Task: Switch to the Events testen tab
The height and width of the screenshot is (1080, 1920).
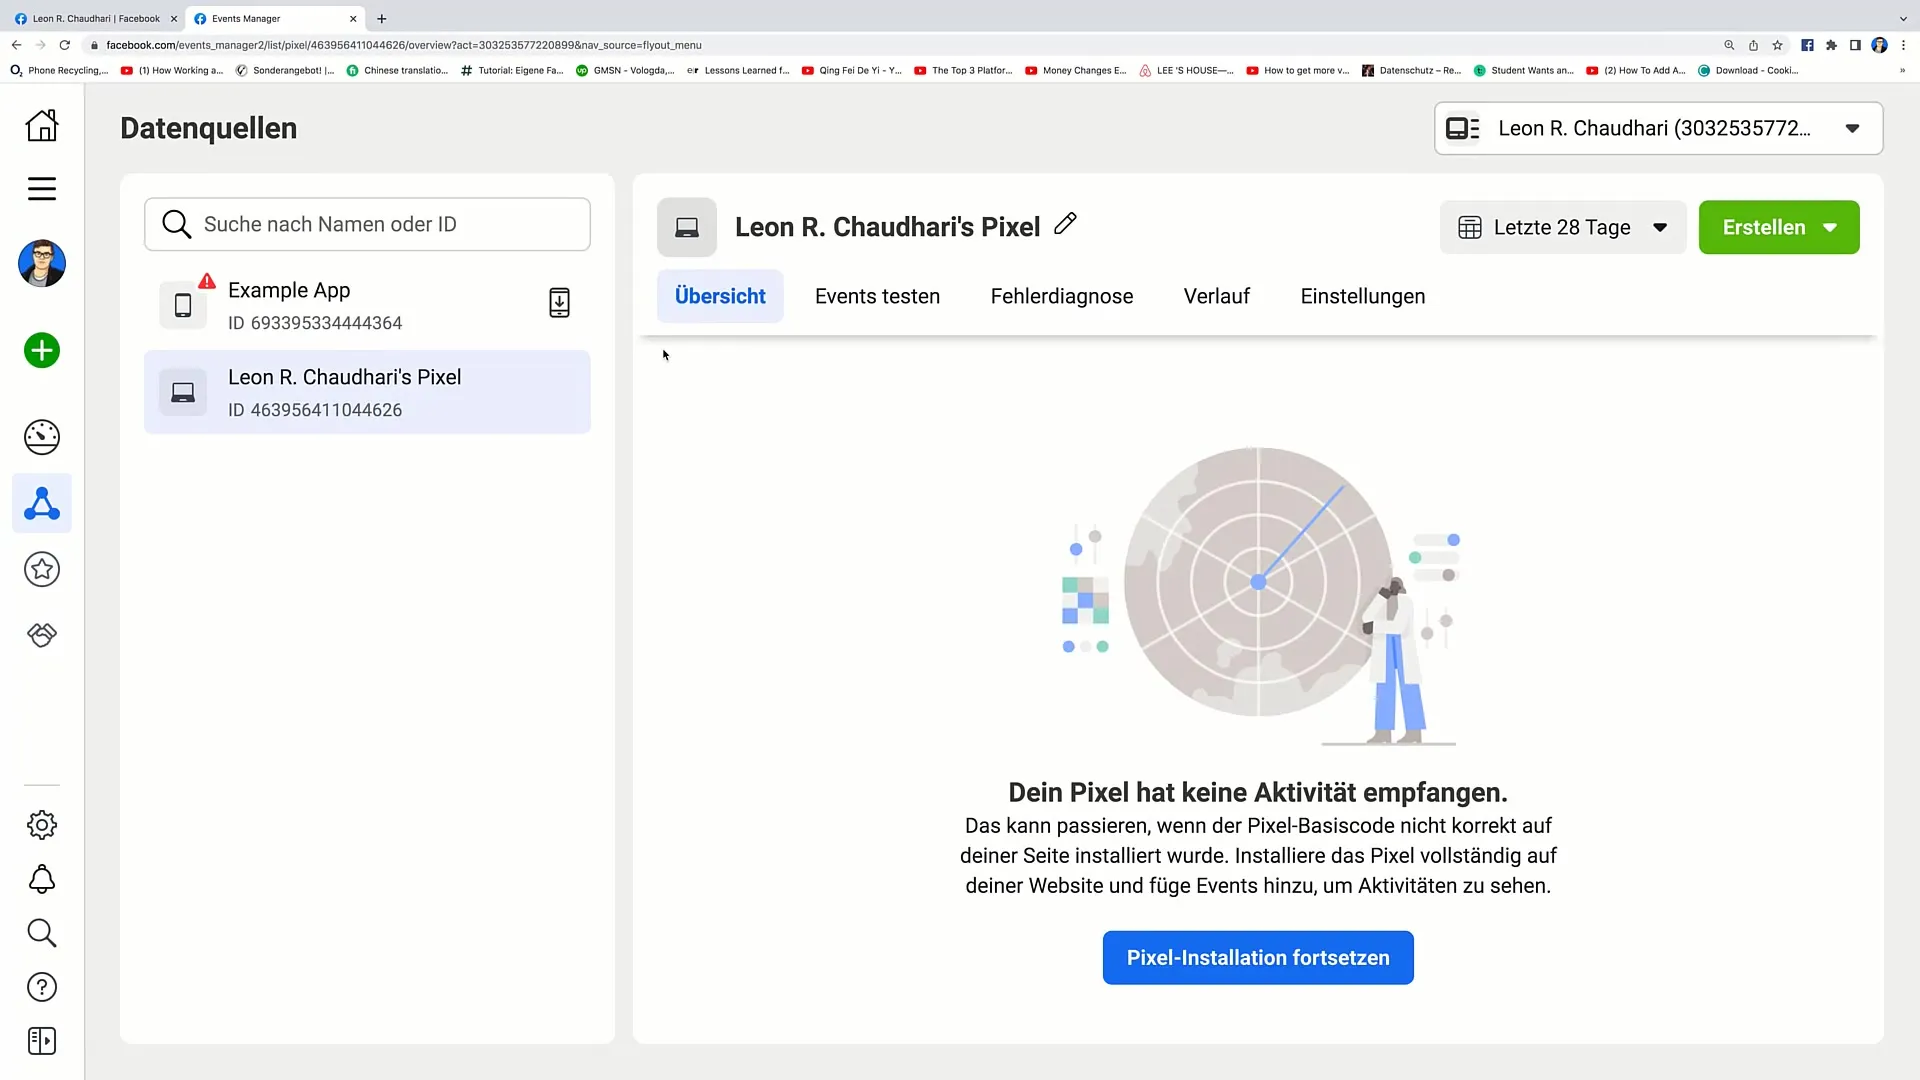Action: [877, 297]
